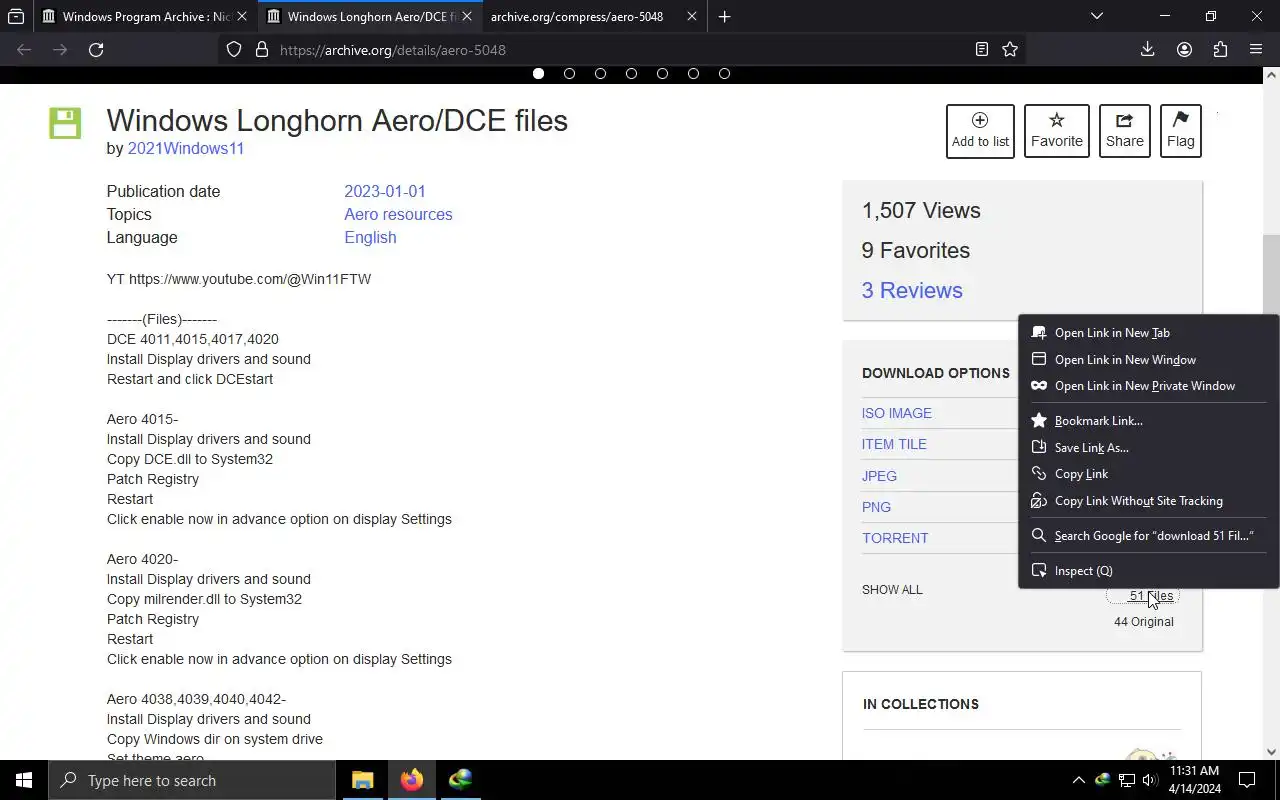Image resolution: width=1280 pixels, height=800 pixels.
Task: Click the taskbar search box
Action: [x=192, y=780]
